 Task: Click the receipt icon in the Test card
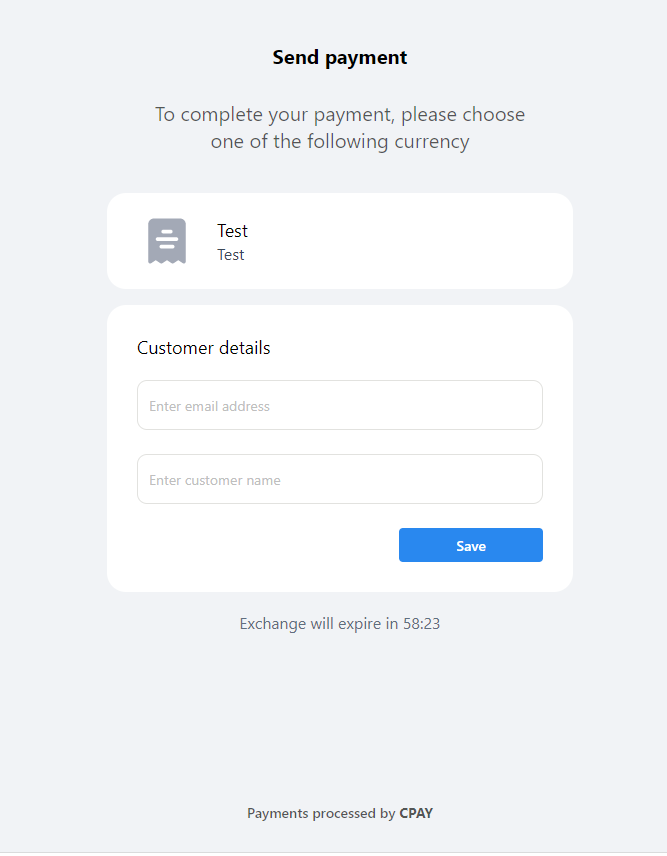pyautogui.click(x=167, y=241)
